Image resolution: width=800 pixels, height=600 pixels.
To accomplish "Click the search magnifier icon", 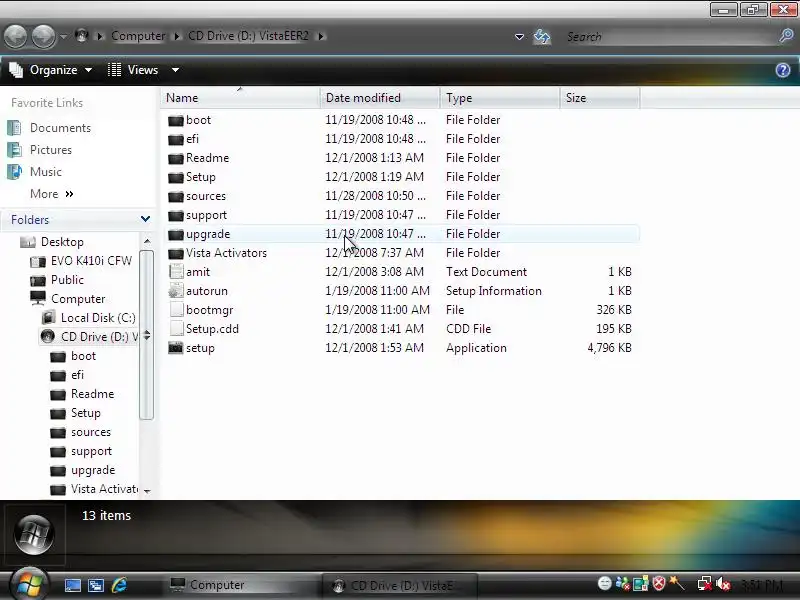I will click(x=786, y=36).
